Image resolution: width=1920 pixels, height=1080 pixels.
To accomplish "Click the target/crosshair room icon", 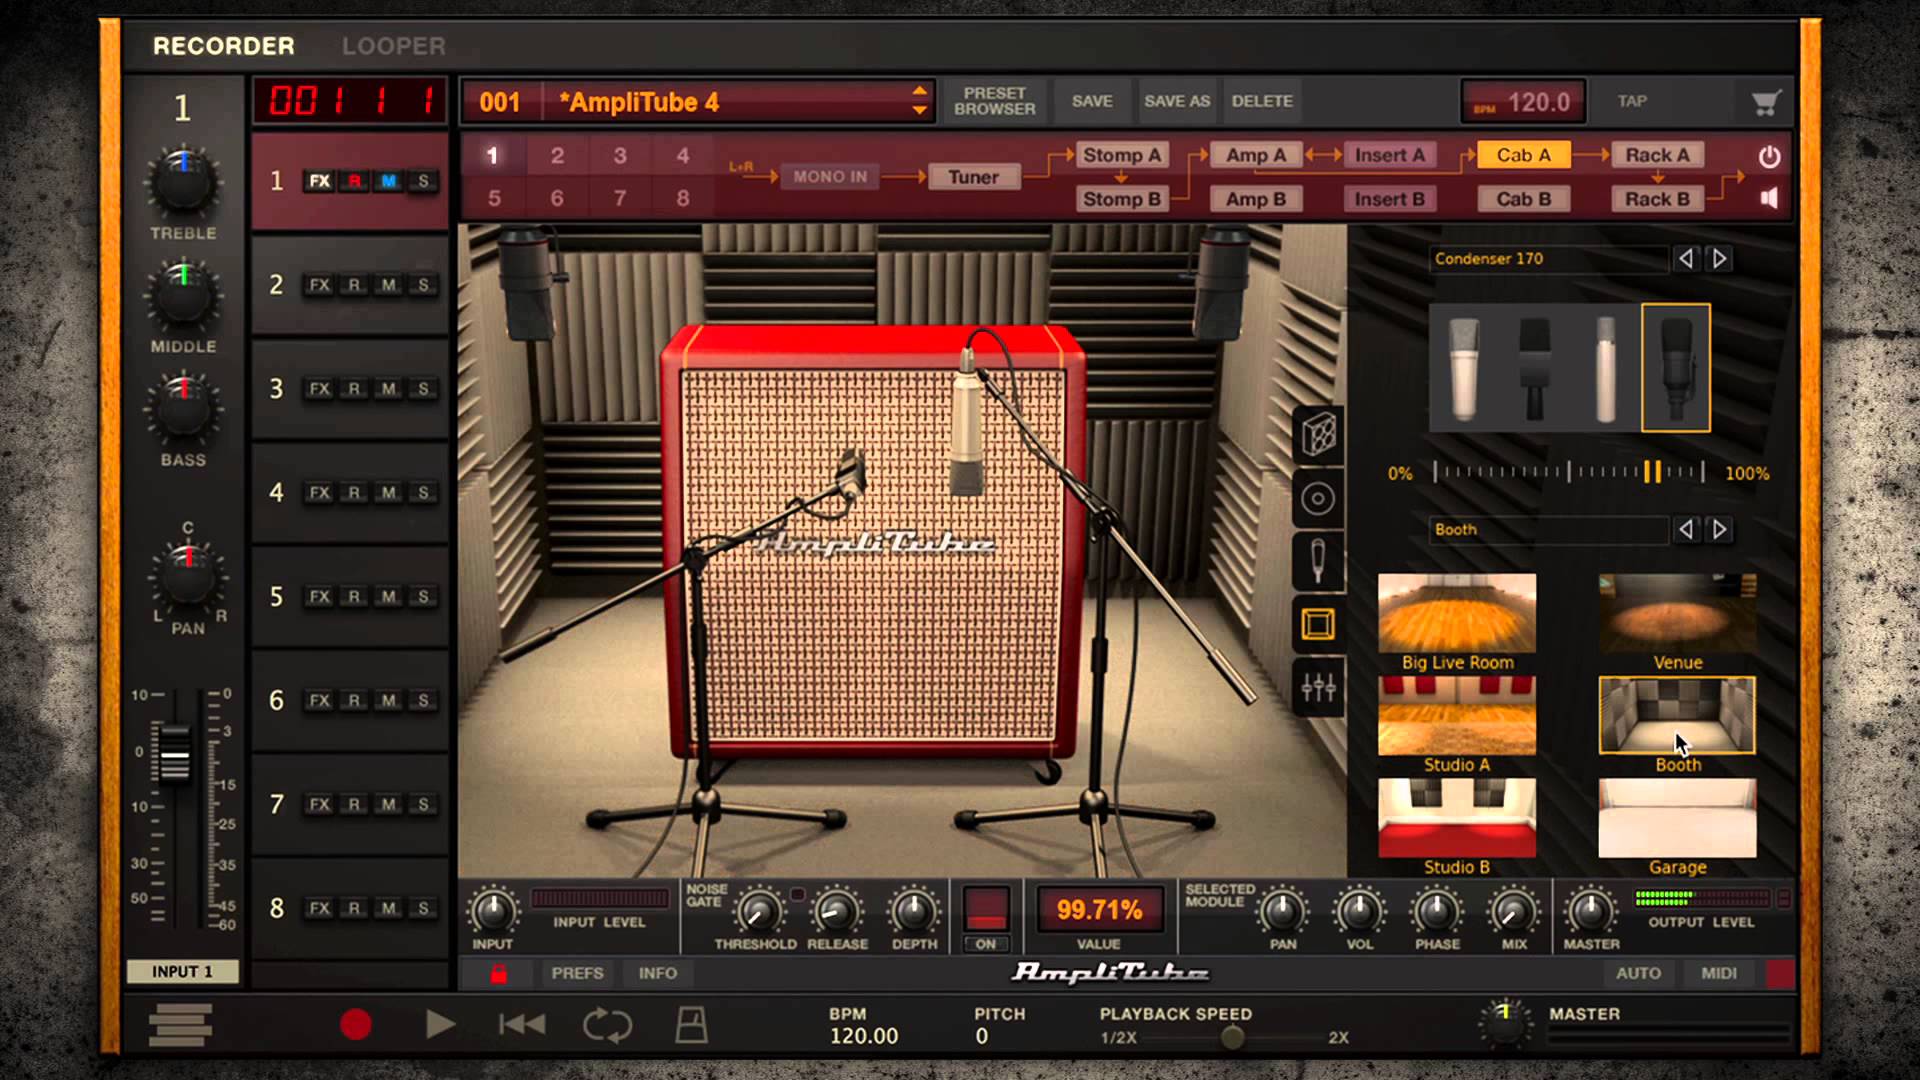I will click(1317, 496).
